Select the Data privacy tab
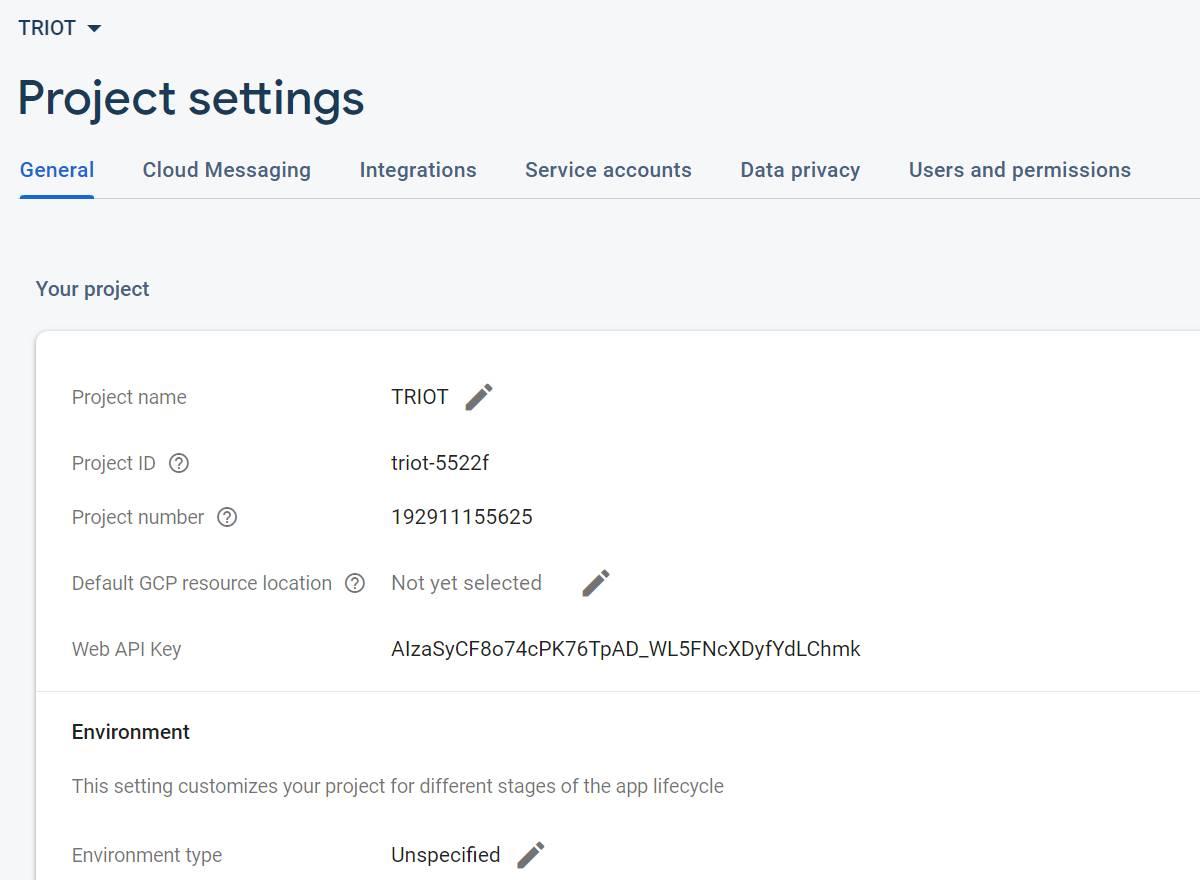 click(x=800, y=170)
